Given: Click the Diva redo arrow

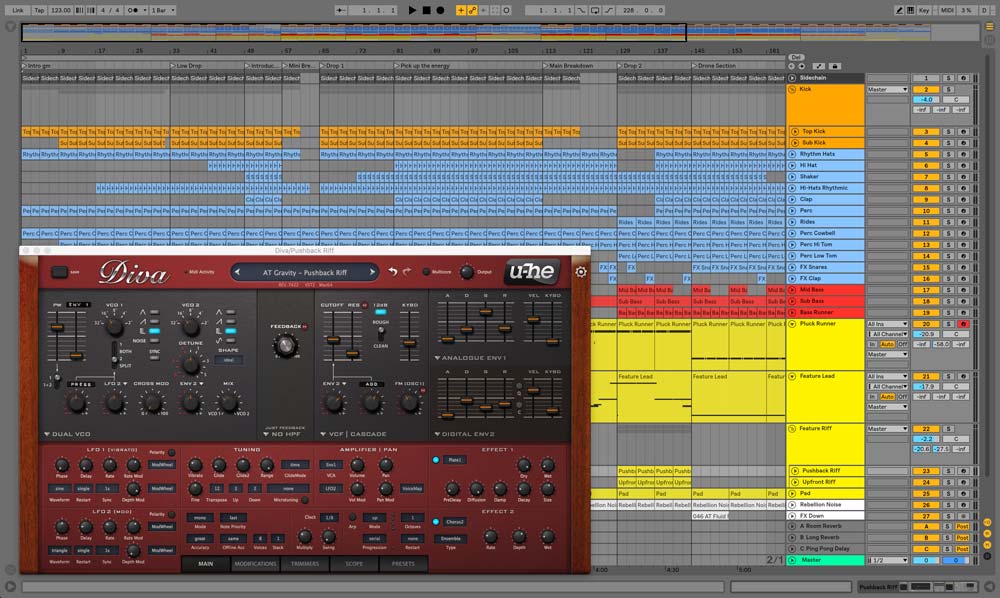Looking at the screenshot, I should pyautogui.click(x=408, y=271).
